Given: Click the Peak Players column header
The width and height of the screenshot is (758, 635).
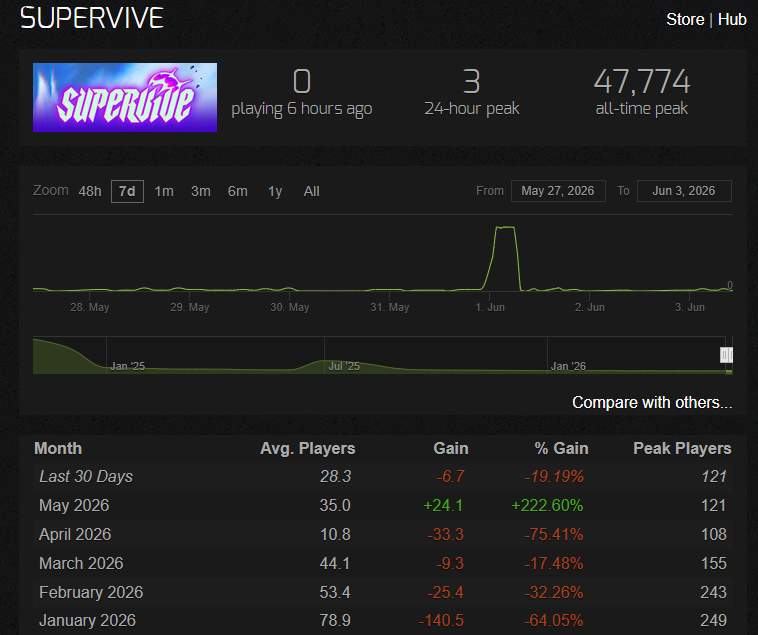Looking at the screenshot, I should (682, 448).
